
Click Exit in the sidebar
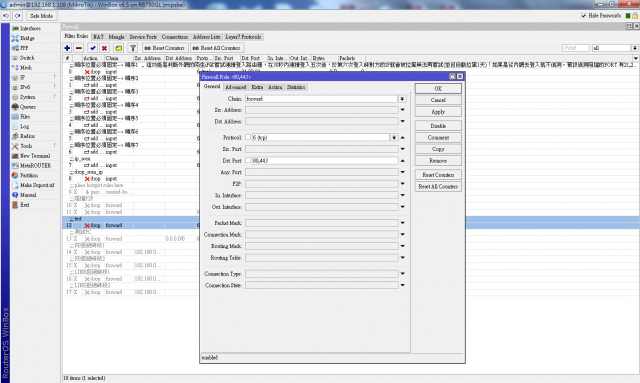pyautogui.click(x=24, y=205)
